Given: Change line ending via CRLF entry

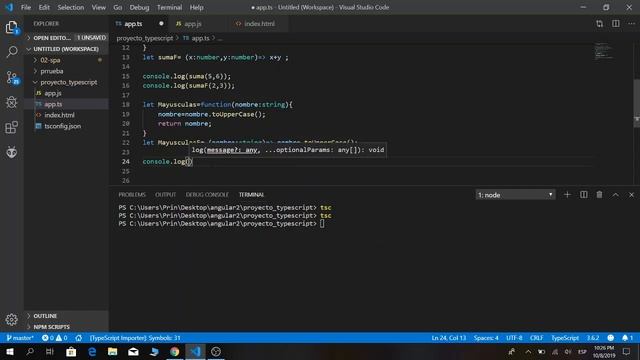Looking at the screenshot, I should pos(536,338).
